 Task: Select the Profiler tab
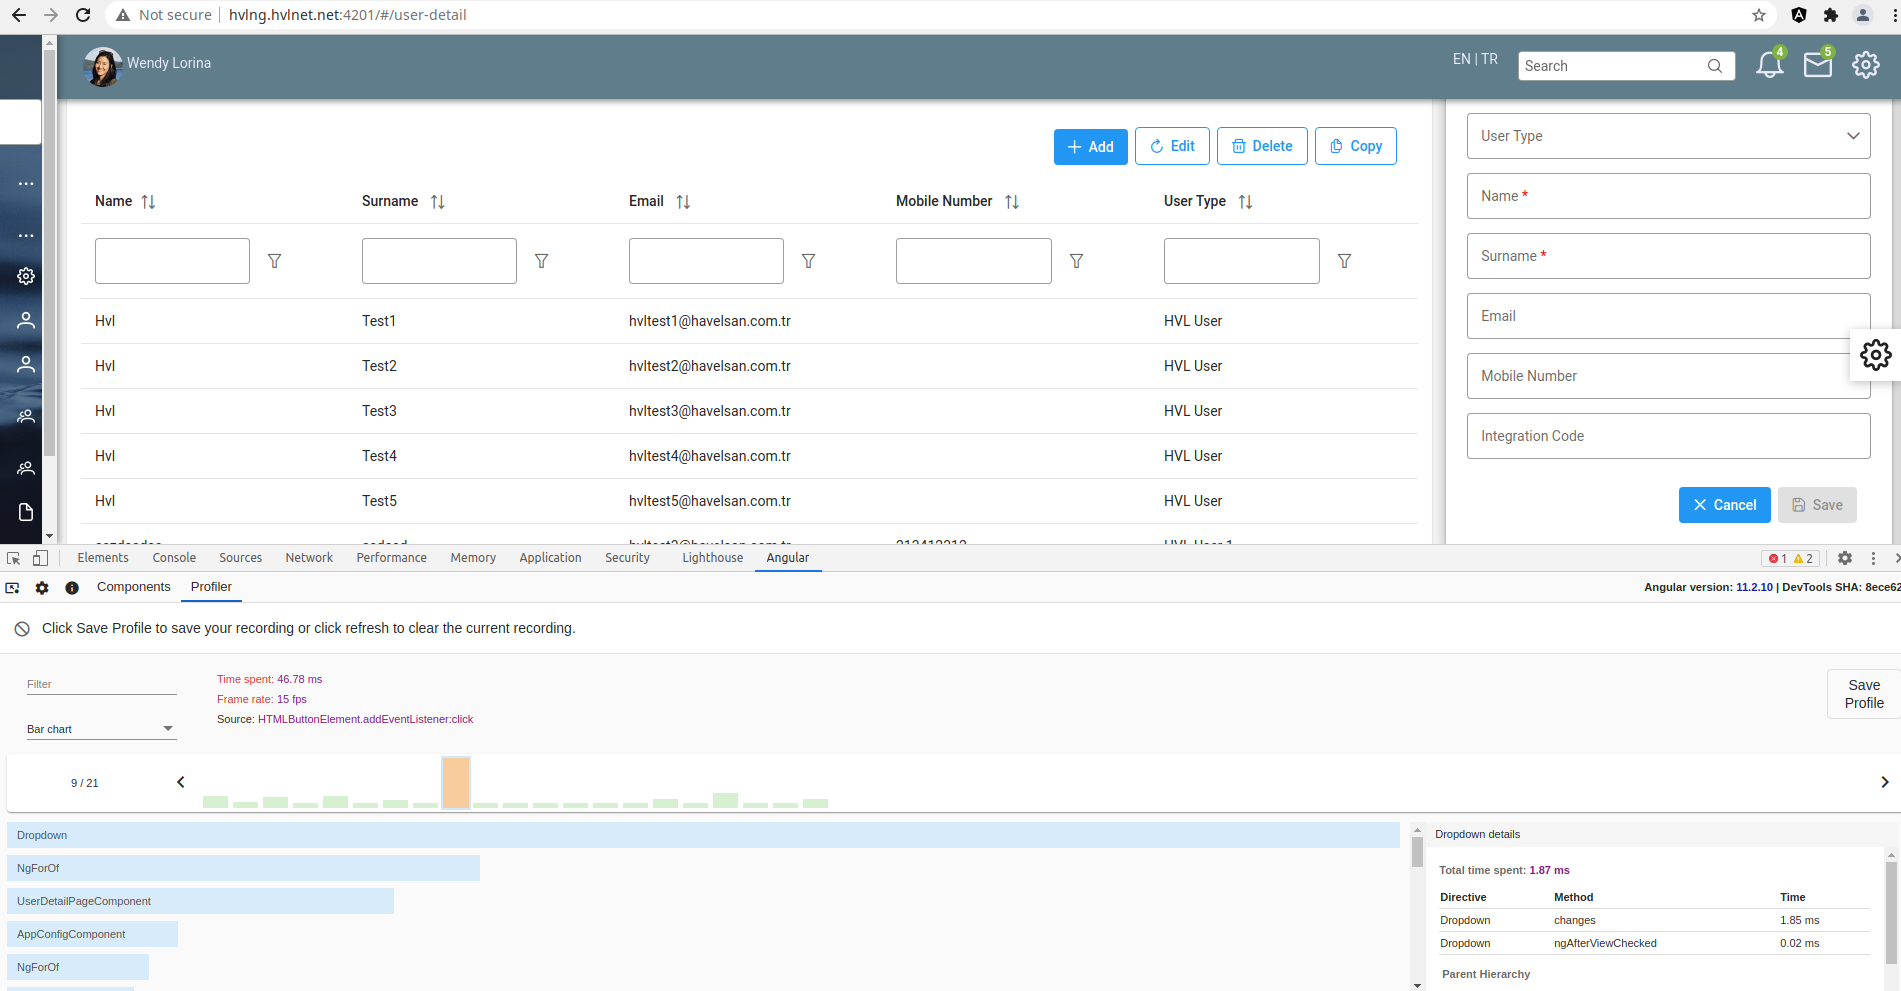pyautogui.click(x=211, y=587)
